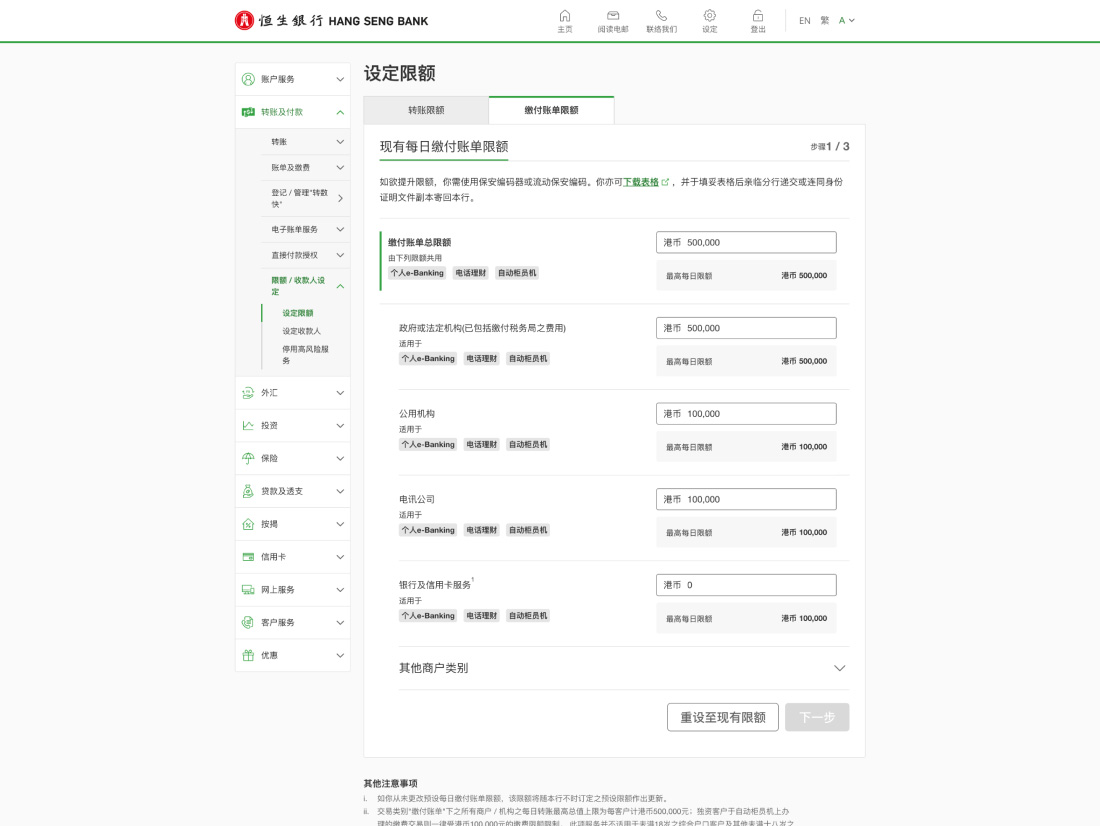1100x826 pixels.
Task: Open the 阅读电邮 mail icon
Action: (613, 16)
